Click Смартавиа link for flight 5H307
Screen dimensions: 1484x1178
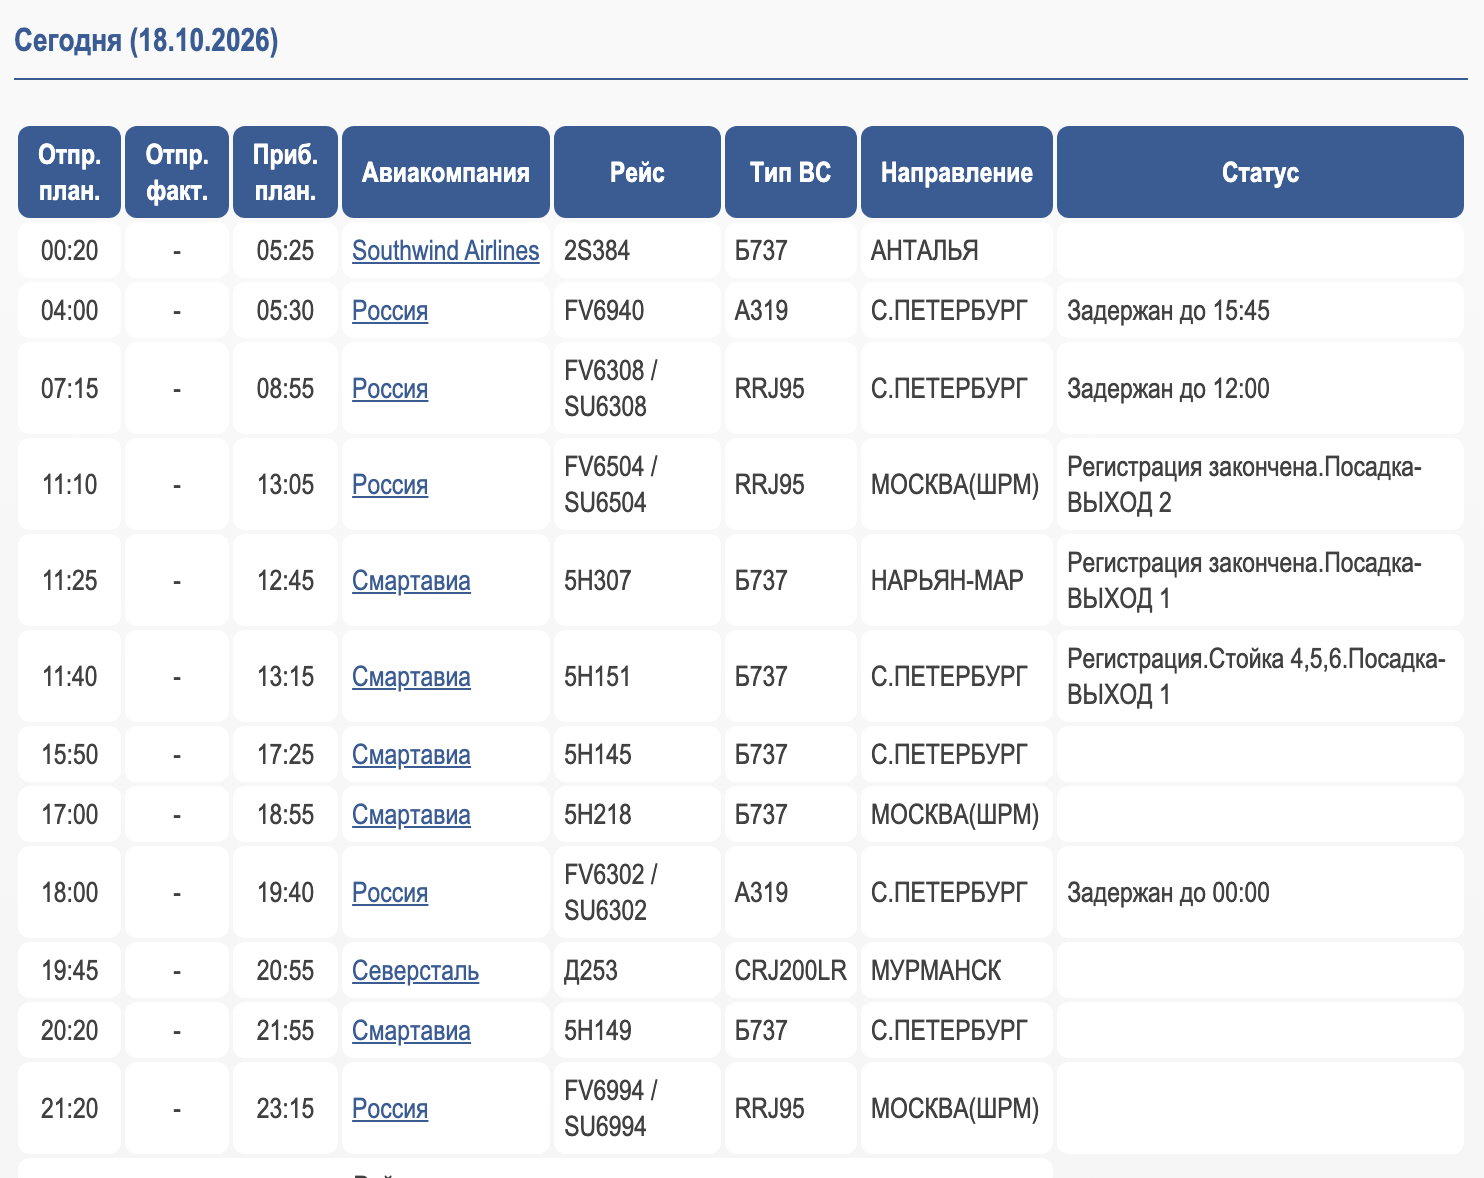411,580
